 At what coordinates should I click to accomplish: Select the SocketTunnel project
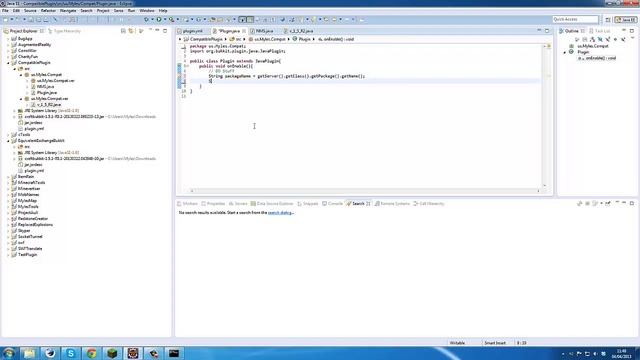[30, 237]
